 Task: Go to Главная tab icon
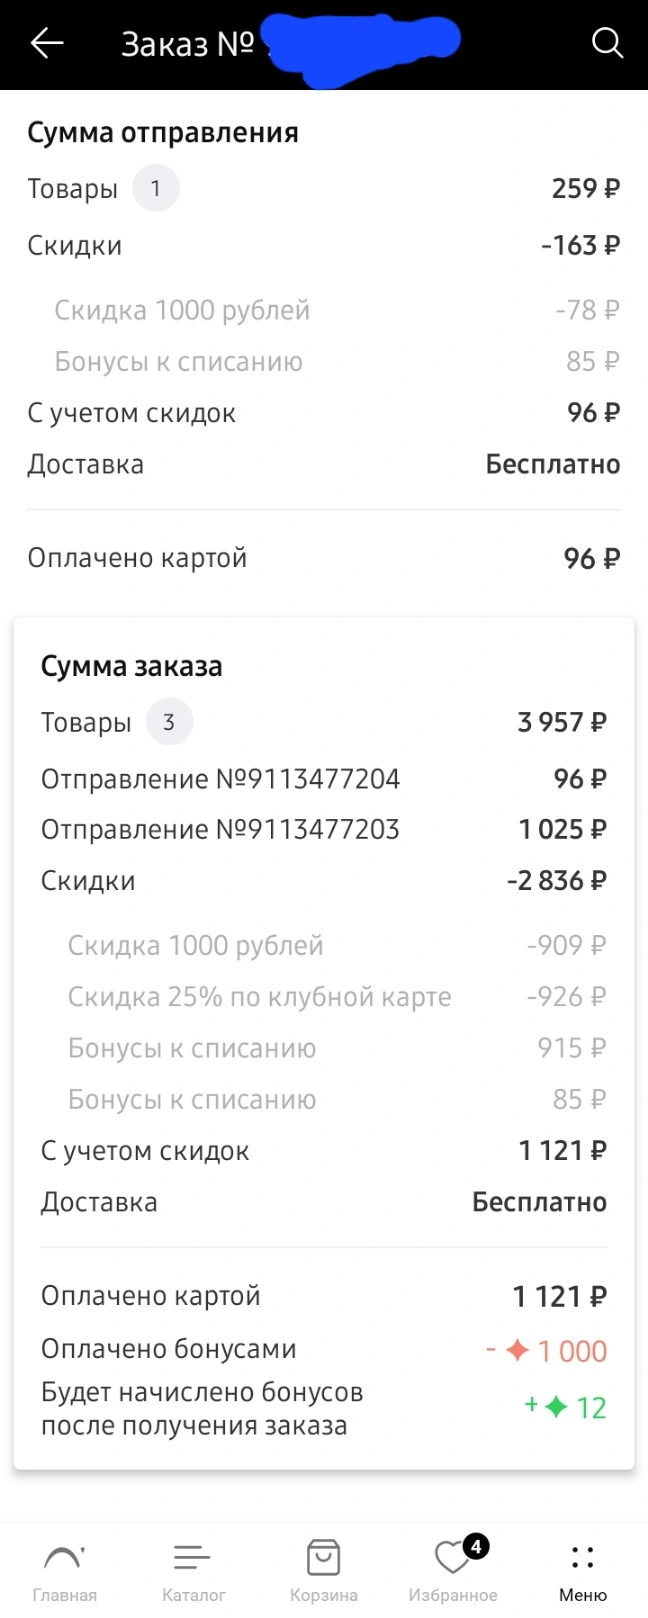click(64, 1557)
